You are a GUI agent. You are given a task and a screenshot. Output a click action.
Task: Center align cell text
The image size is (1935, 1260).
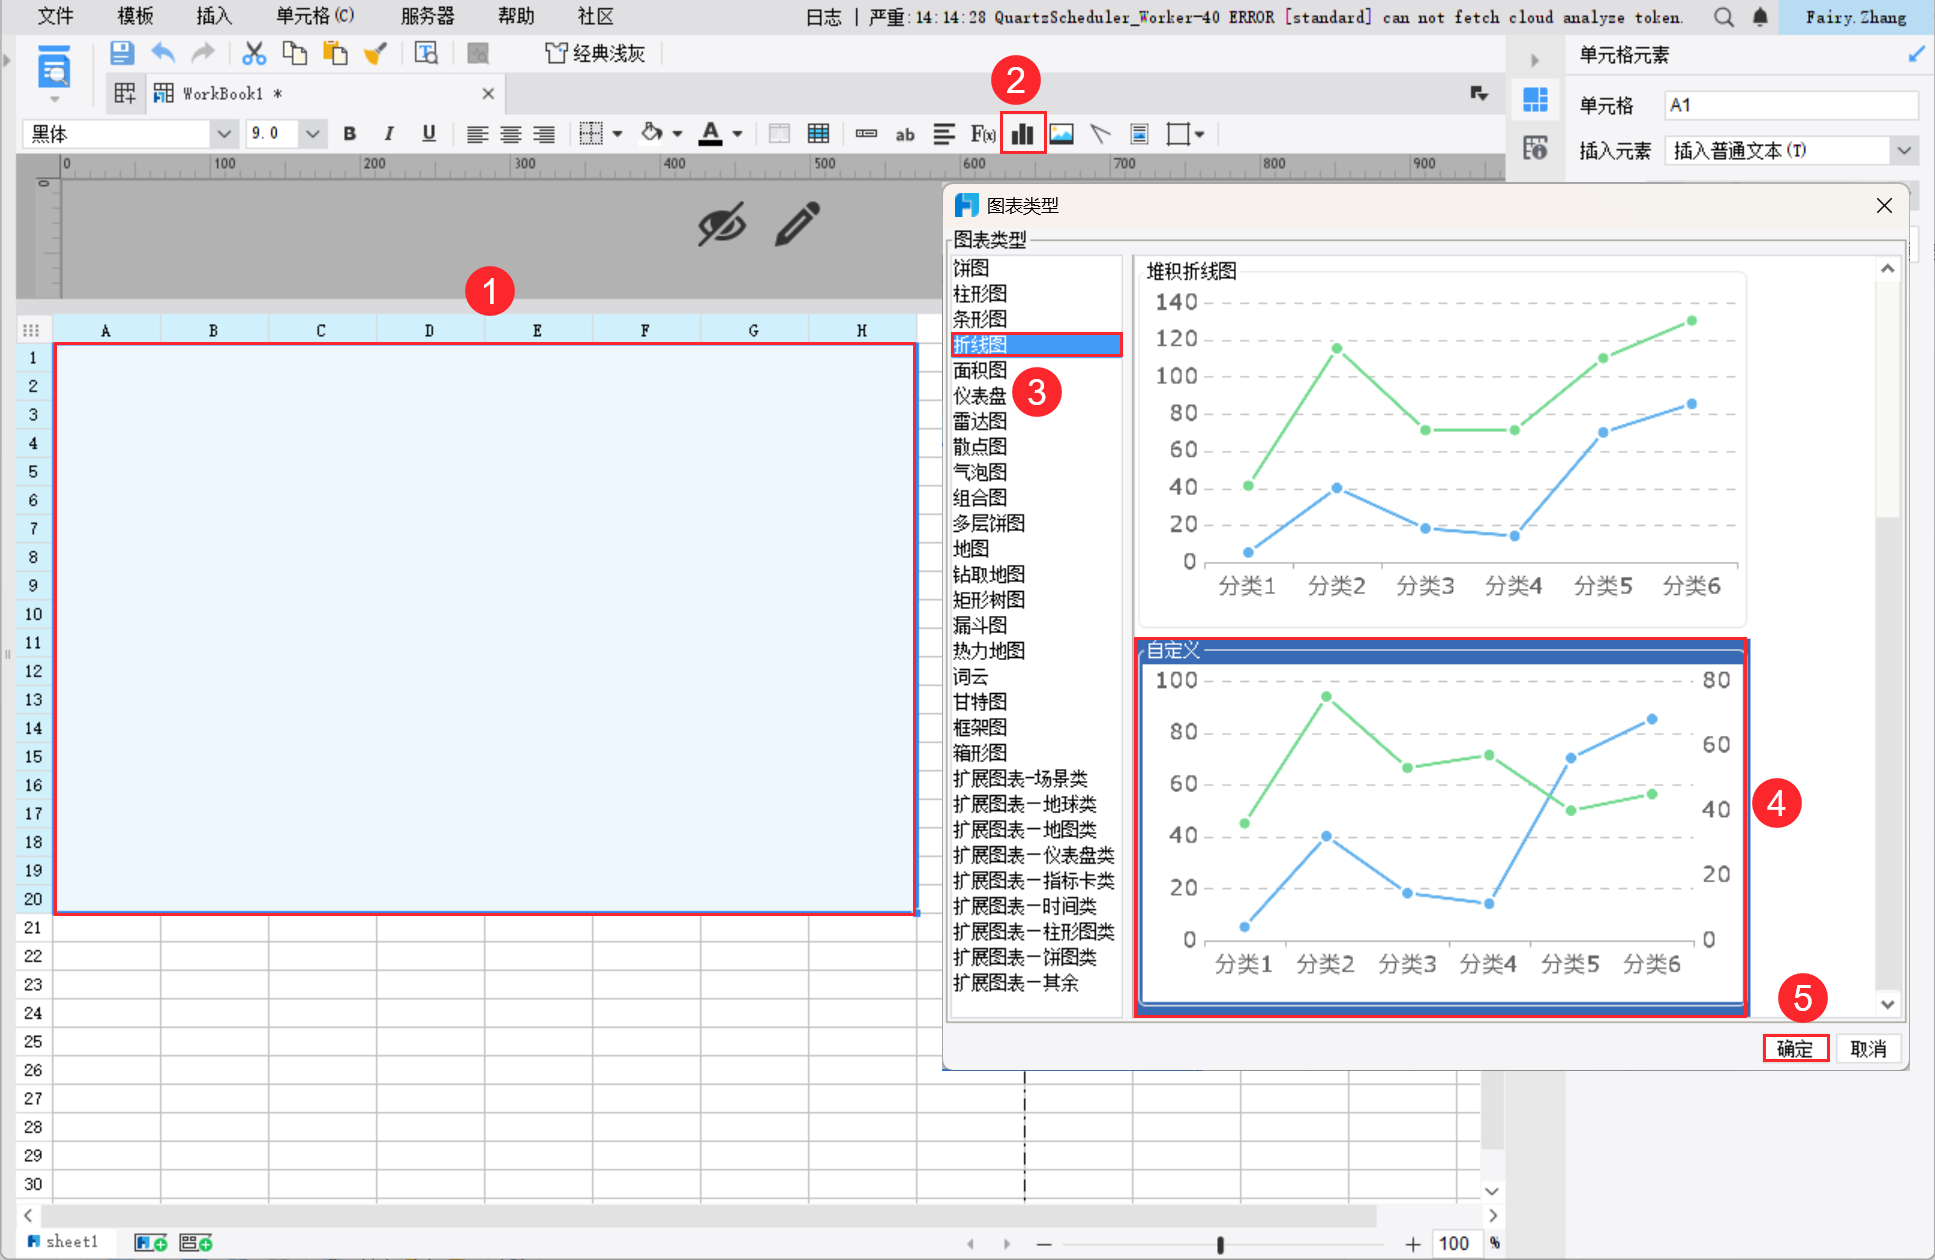(x=510, y=134)
